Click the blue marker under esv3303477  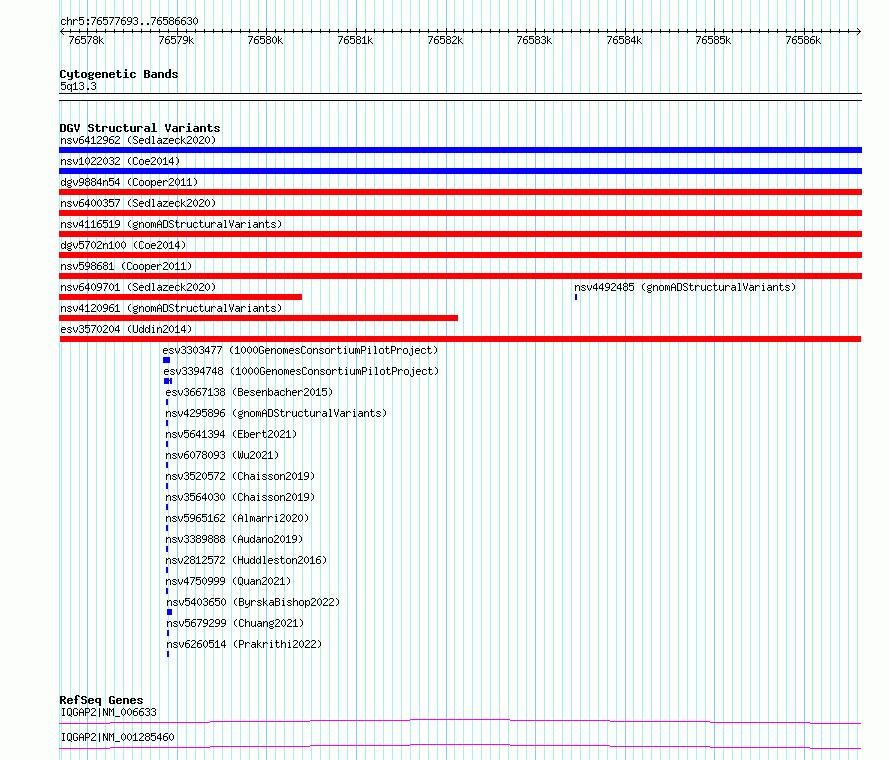click(x=166, y=360)
